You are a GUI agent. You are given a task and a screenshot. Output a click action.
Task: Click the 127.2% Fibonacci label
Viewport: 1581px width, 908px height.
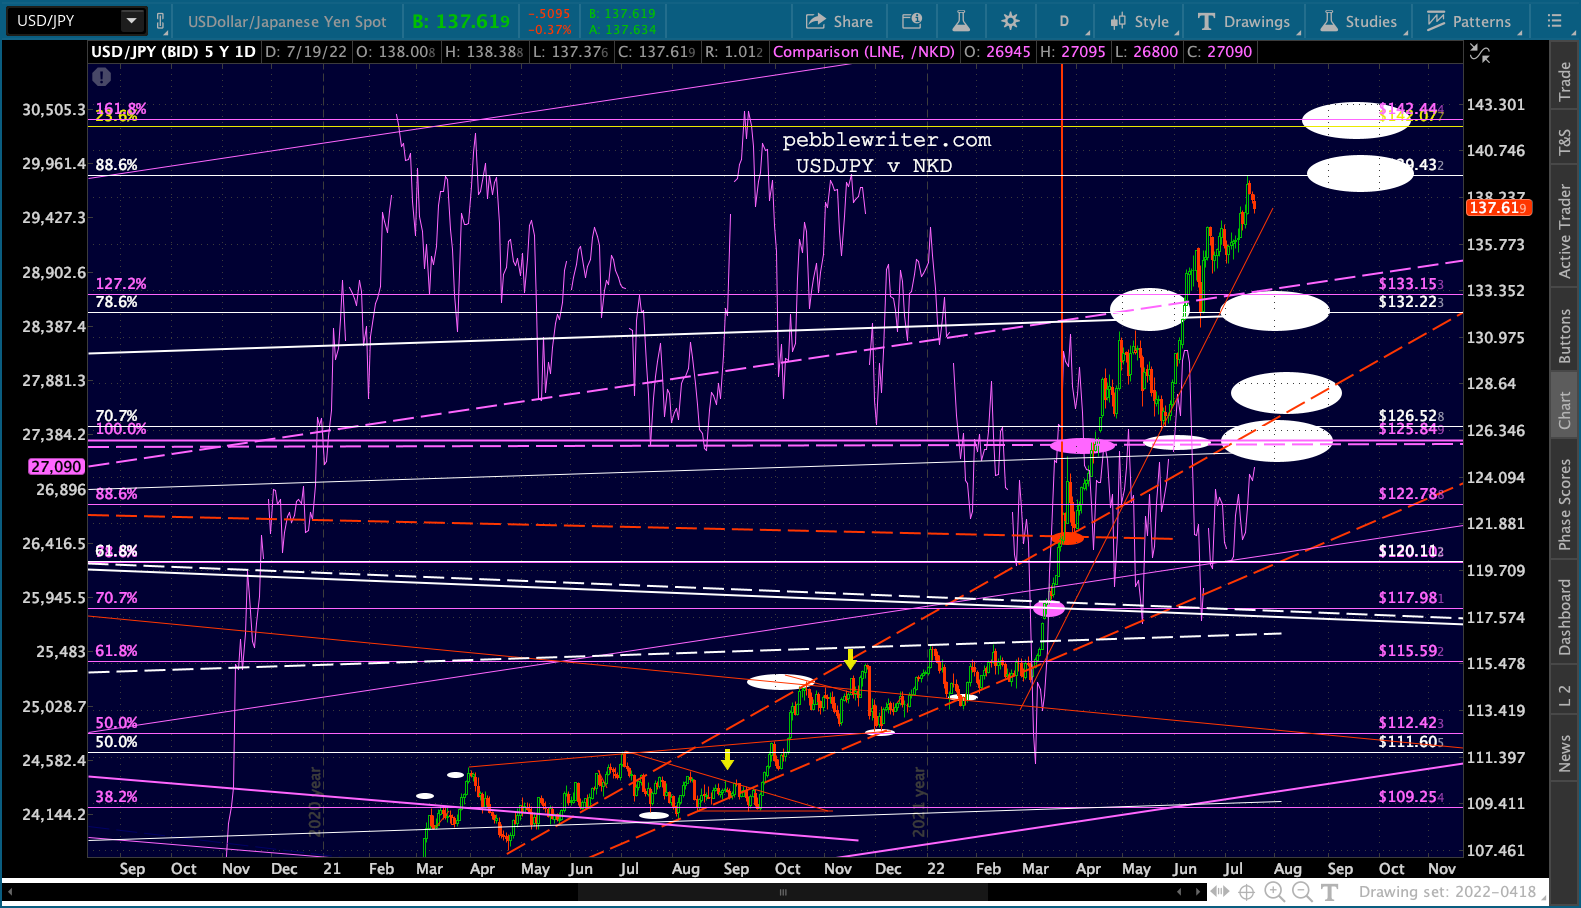click(121, 284)
